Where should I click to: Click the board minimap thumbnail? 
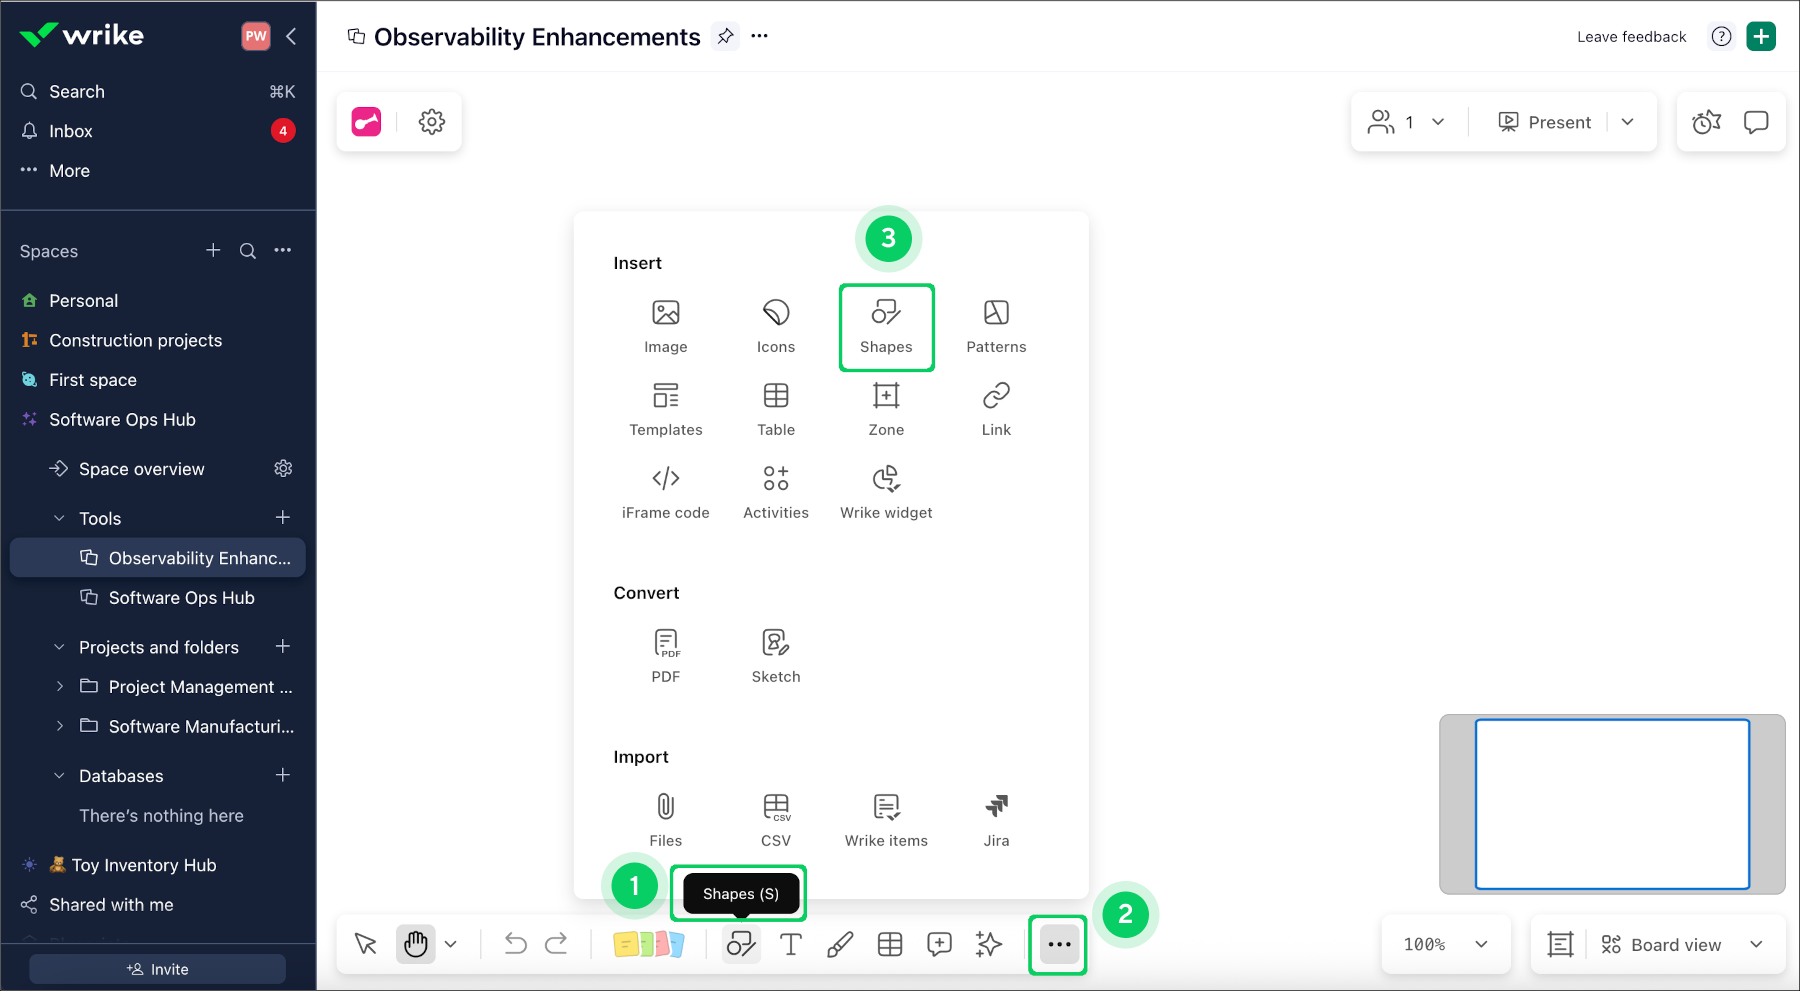pos(1612,804)
